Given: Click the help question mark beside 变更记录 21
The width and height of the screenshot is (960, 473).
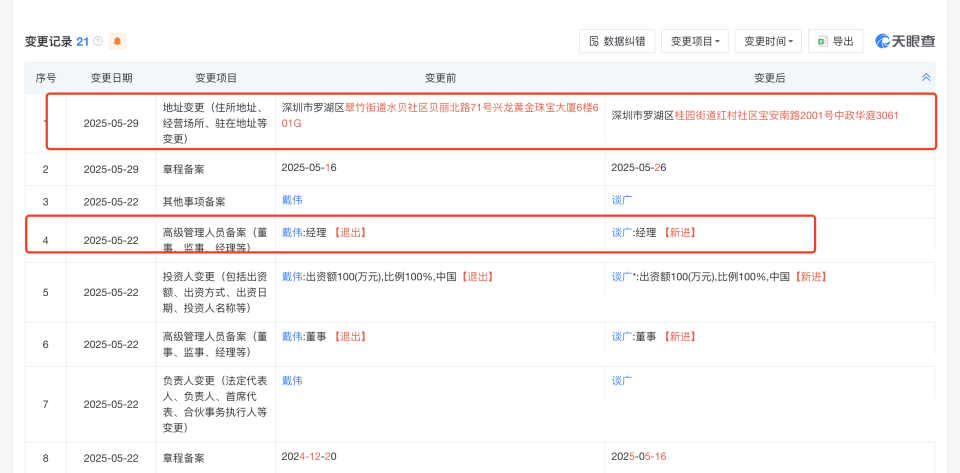Looking at the screenshot, I should 98,42.
